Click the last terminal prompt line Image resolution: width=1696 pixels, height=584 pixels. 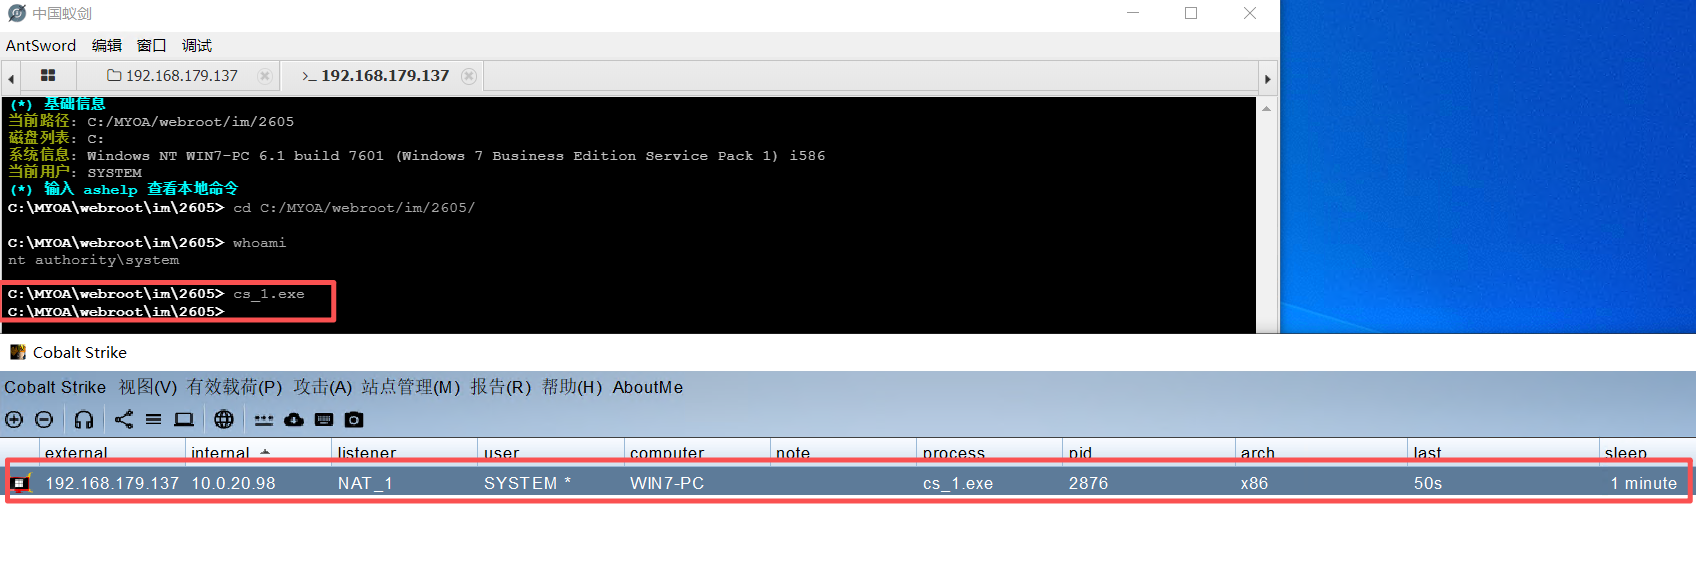pyautogui.click(x=116, y=312)
